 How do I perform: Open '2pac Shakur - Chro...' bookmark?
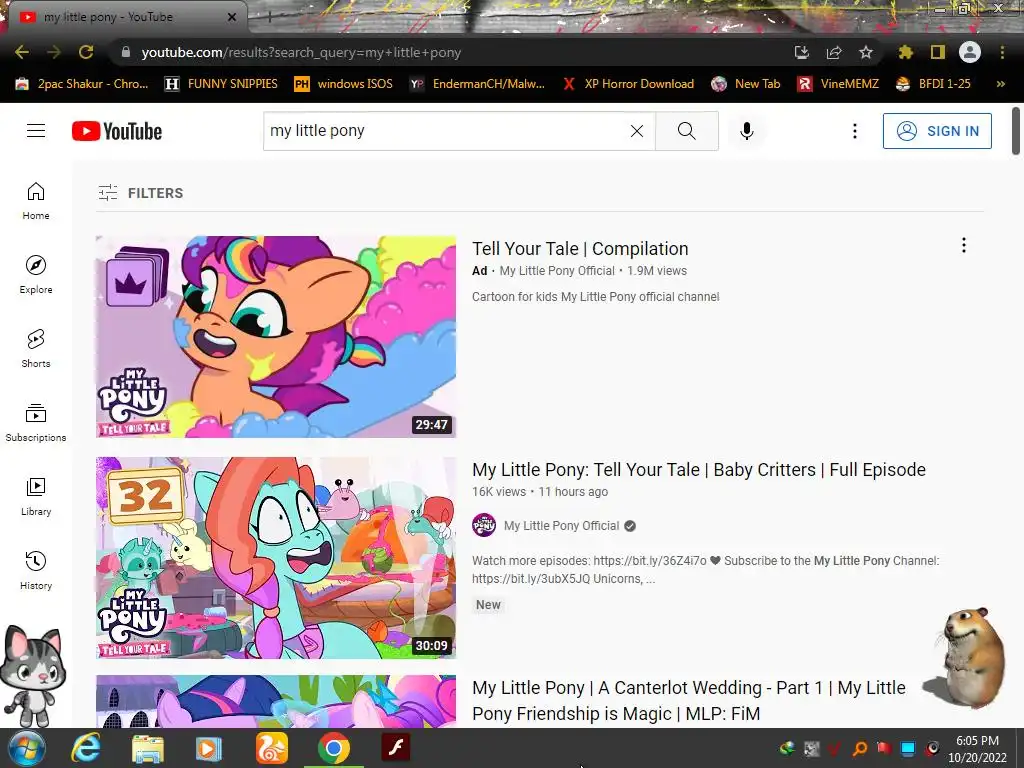pyautogui.click(x=82, y=84)
